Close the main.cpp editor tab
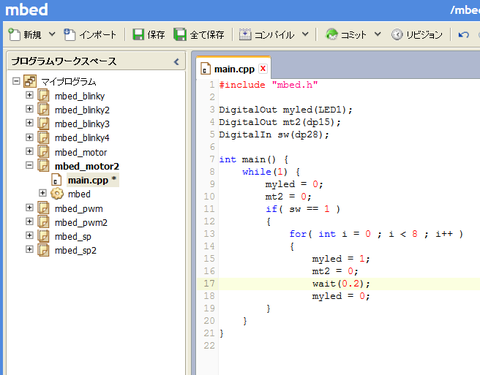 pyautogui.click(x=263, y=68)
